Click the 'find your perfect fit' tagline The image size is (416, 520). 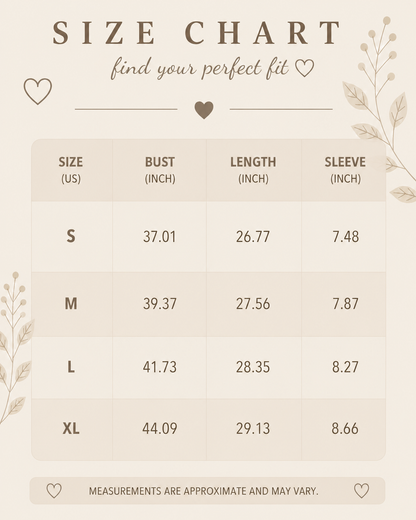point(199,68)
